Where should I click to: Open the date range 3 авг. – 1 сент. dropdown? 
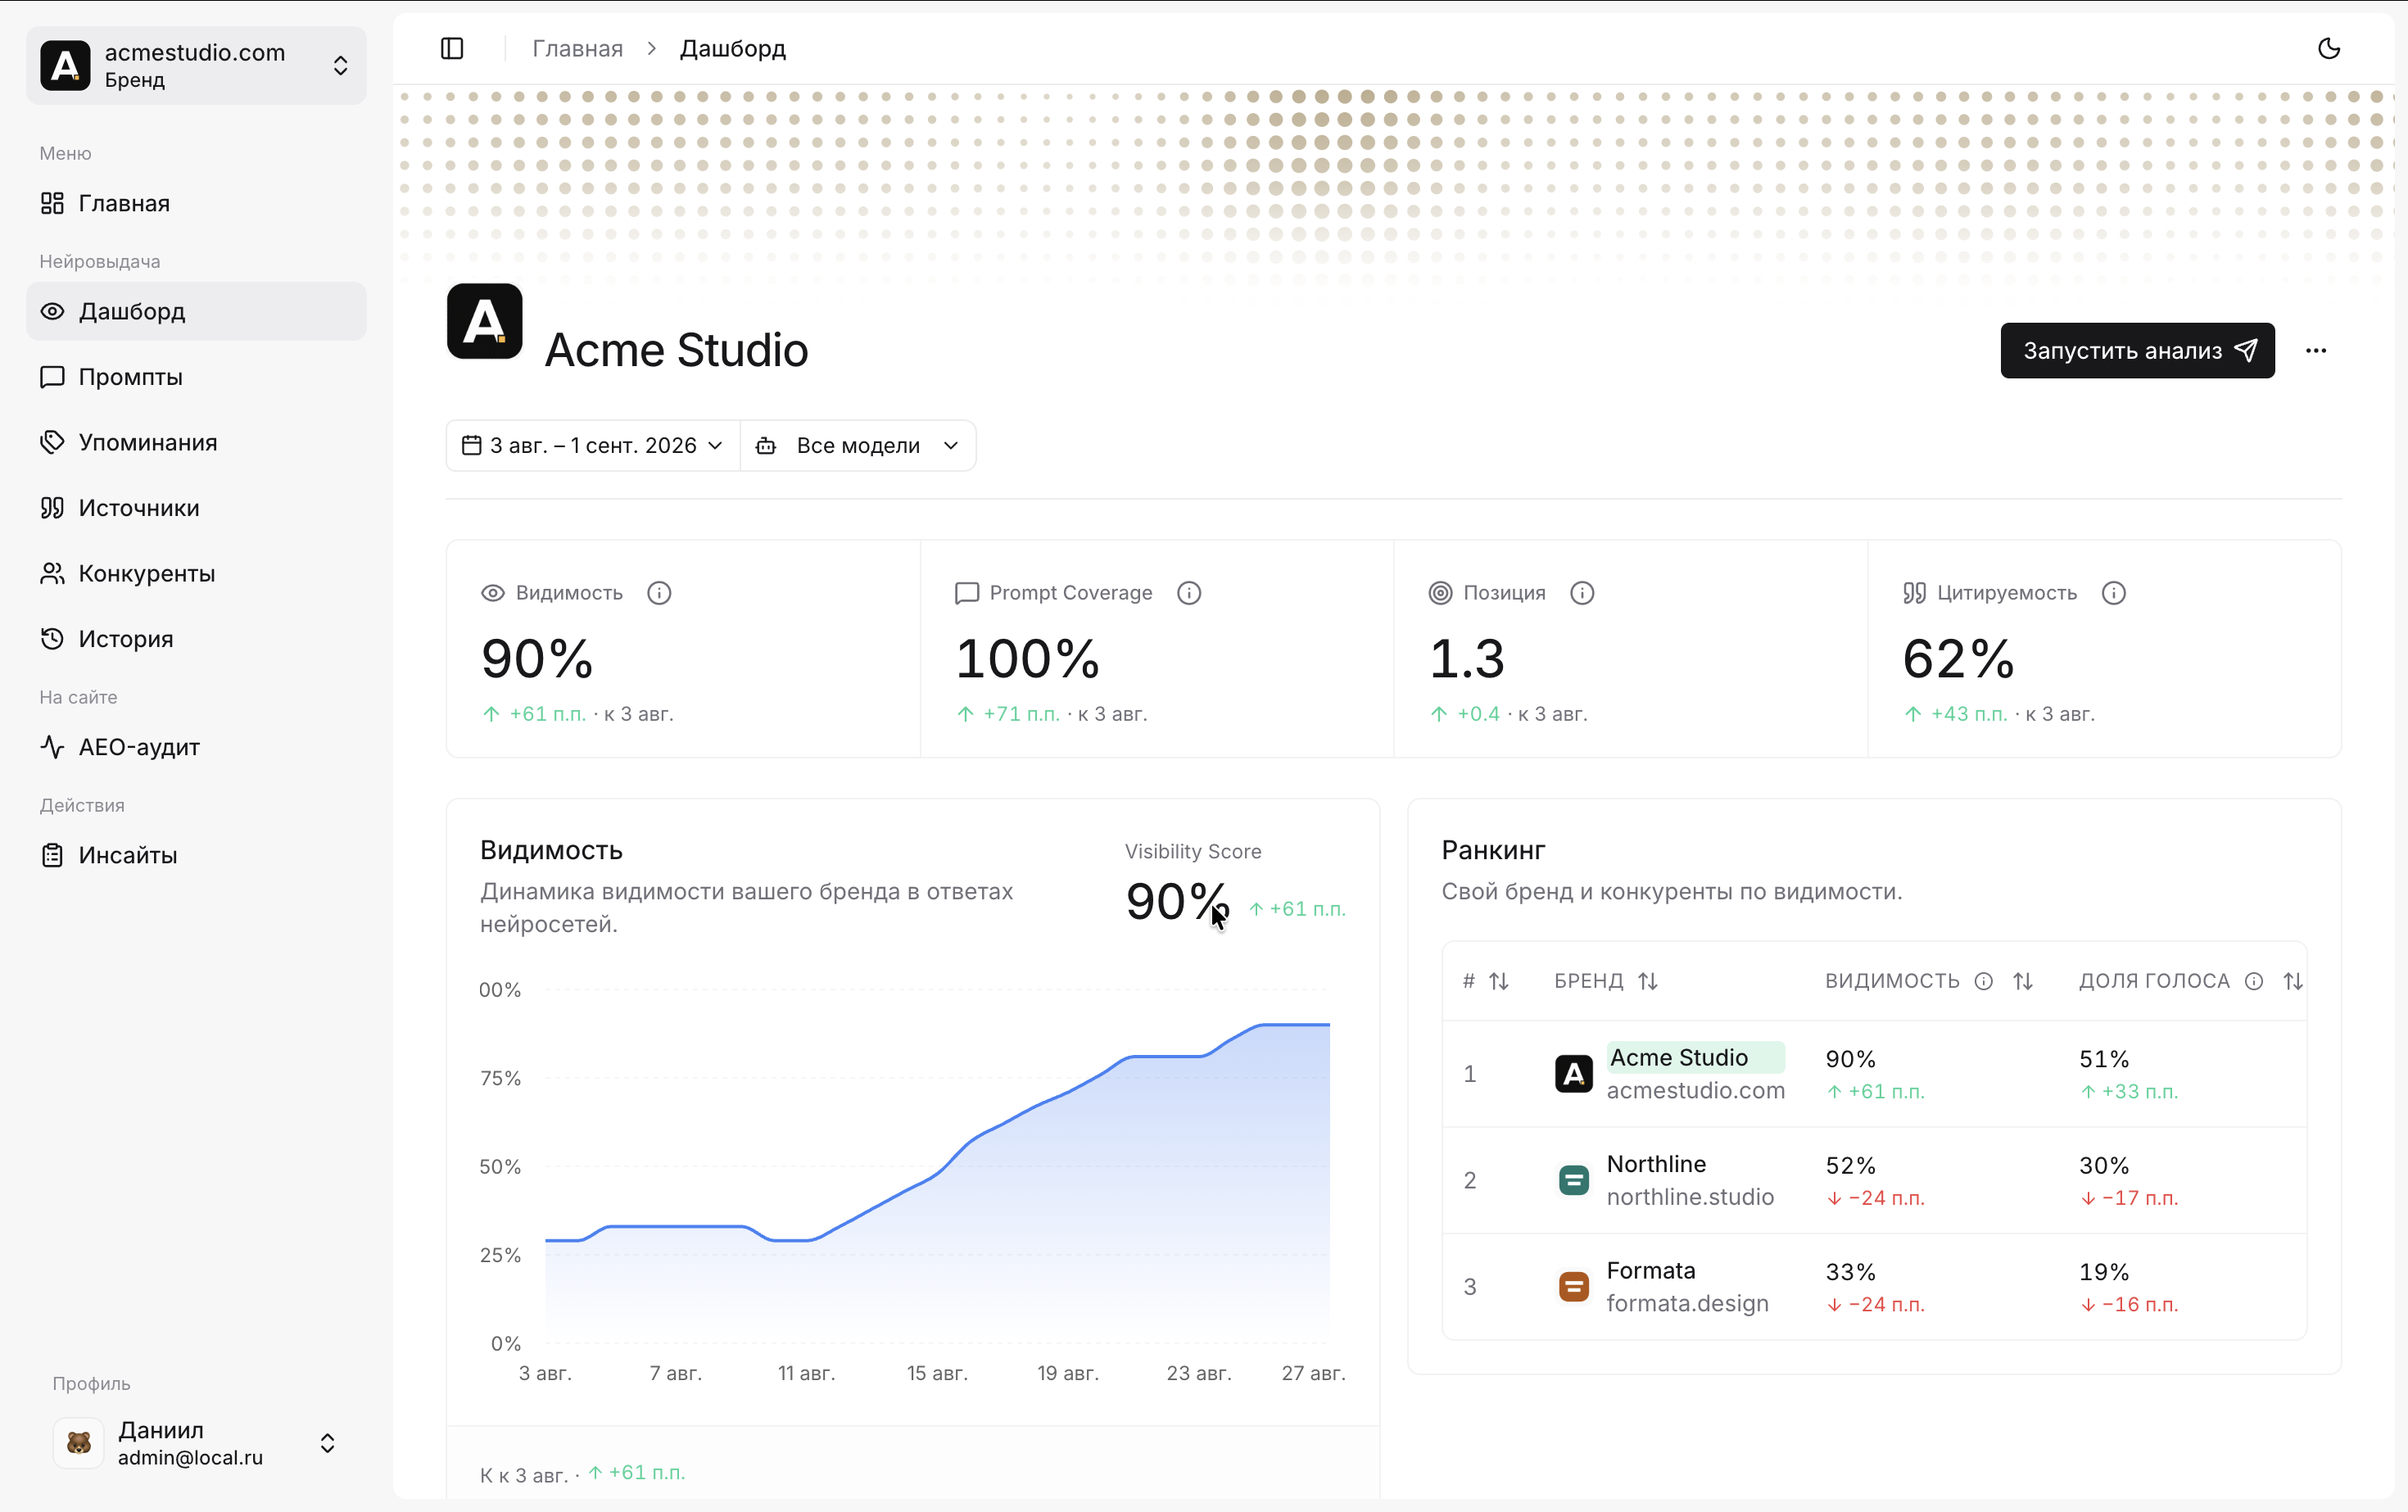coord(593,445)
